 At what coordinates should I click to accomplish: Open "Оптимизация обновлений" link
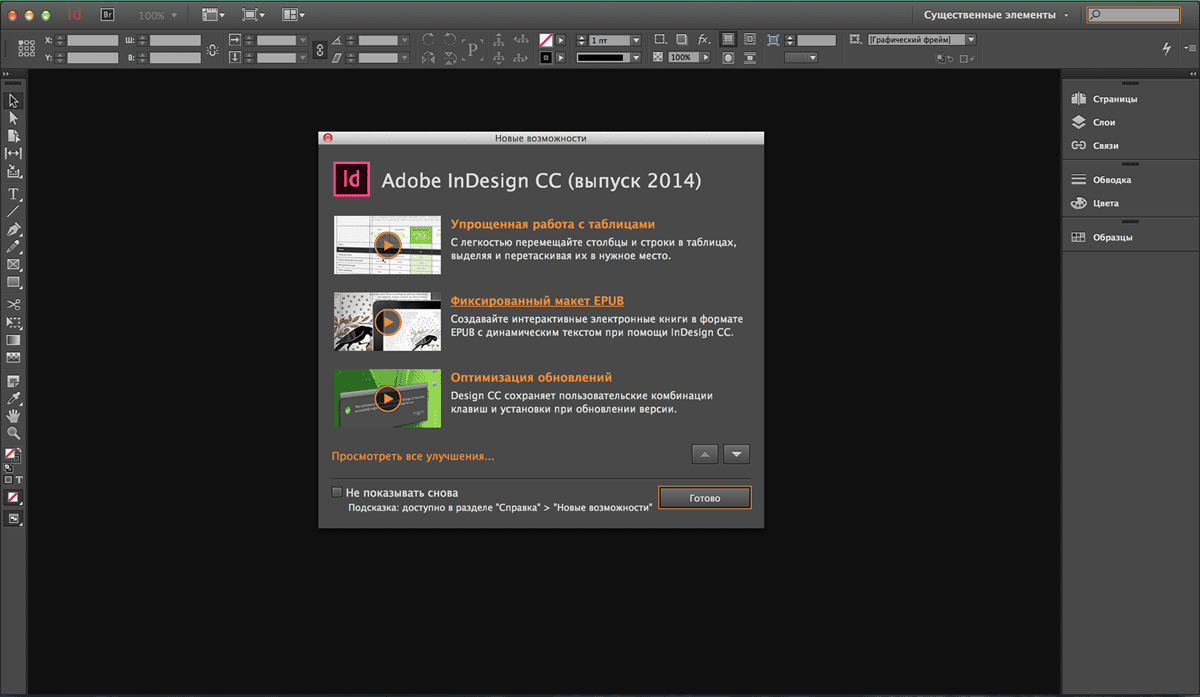[531, 378]
